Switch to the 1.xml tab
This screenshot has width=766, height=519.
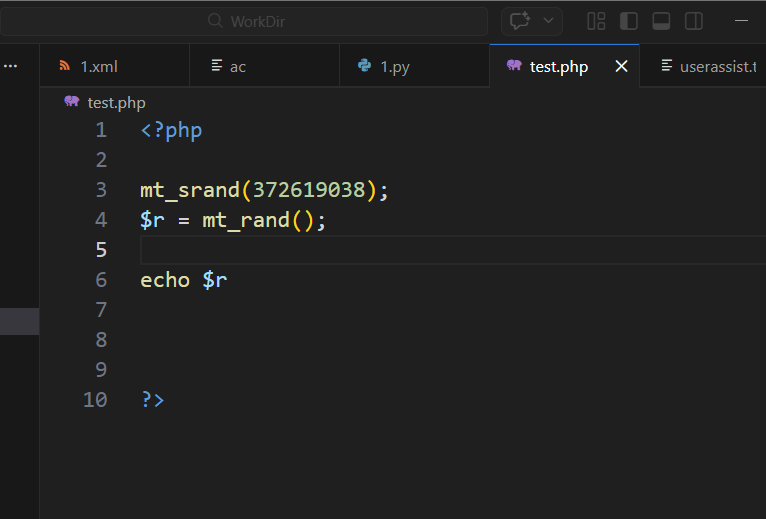pos(99,67)
